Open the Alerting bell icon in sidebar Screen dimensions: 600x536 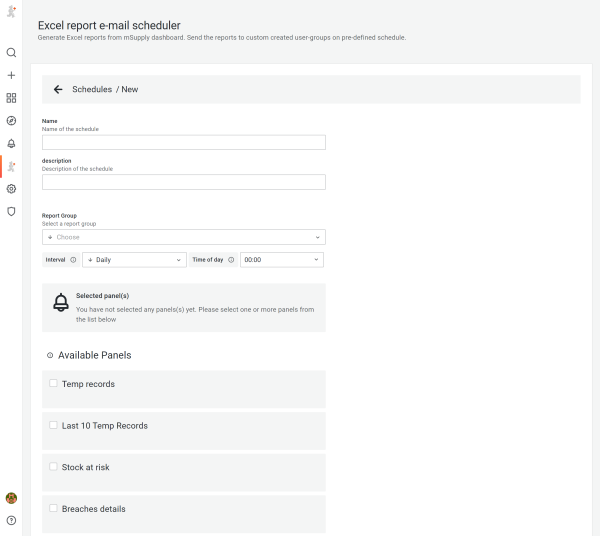point(11,143)
